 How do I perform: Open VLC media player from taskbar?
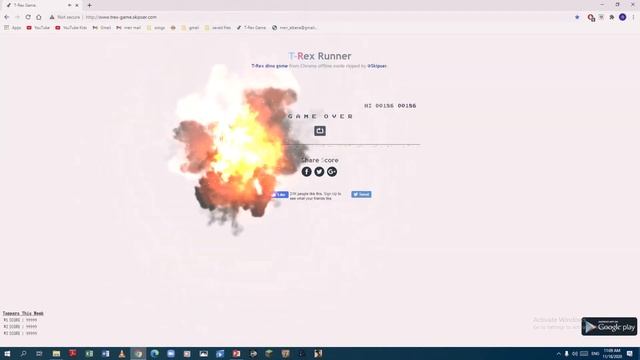[x=122, y=353]
